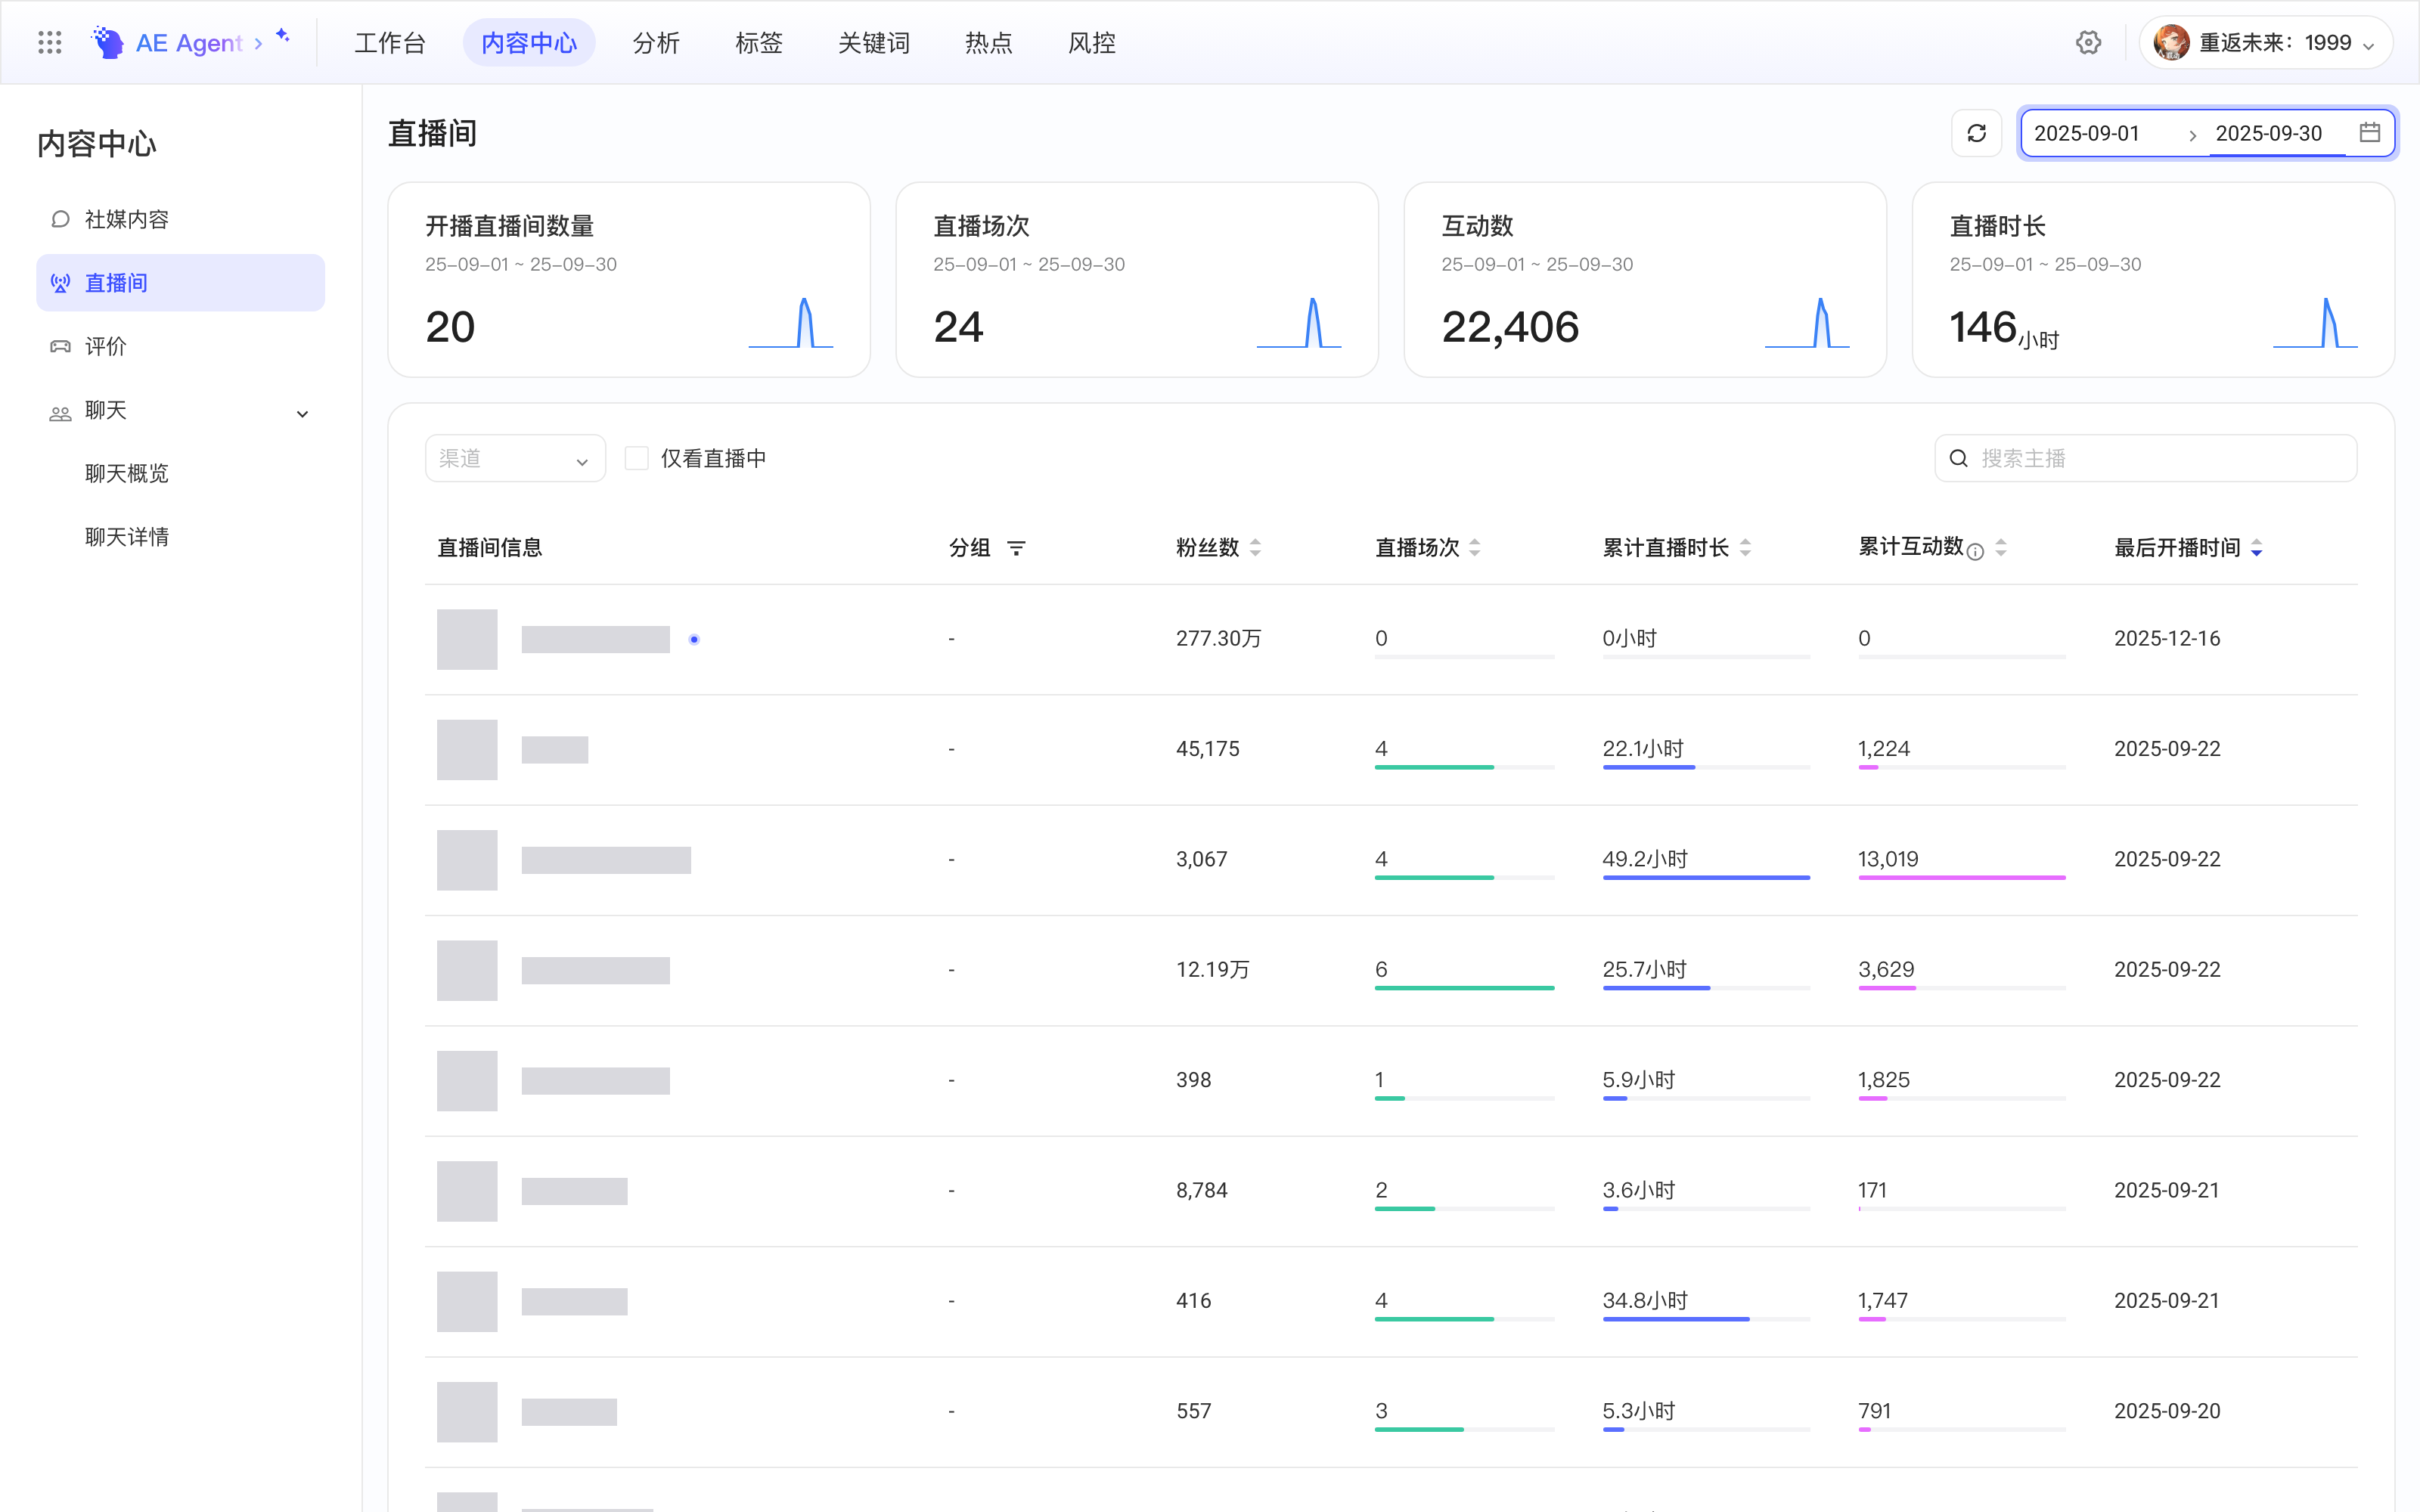
Task: Click the sparkle AI icon beside AE Agent
Action: 283,35
